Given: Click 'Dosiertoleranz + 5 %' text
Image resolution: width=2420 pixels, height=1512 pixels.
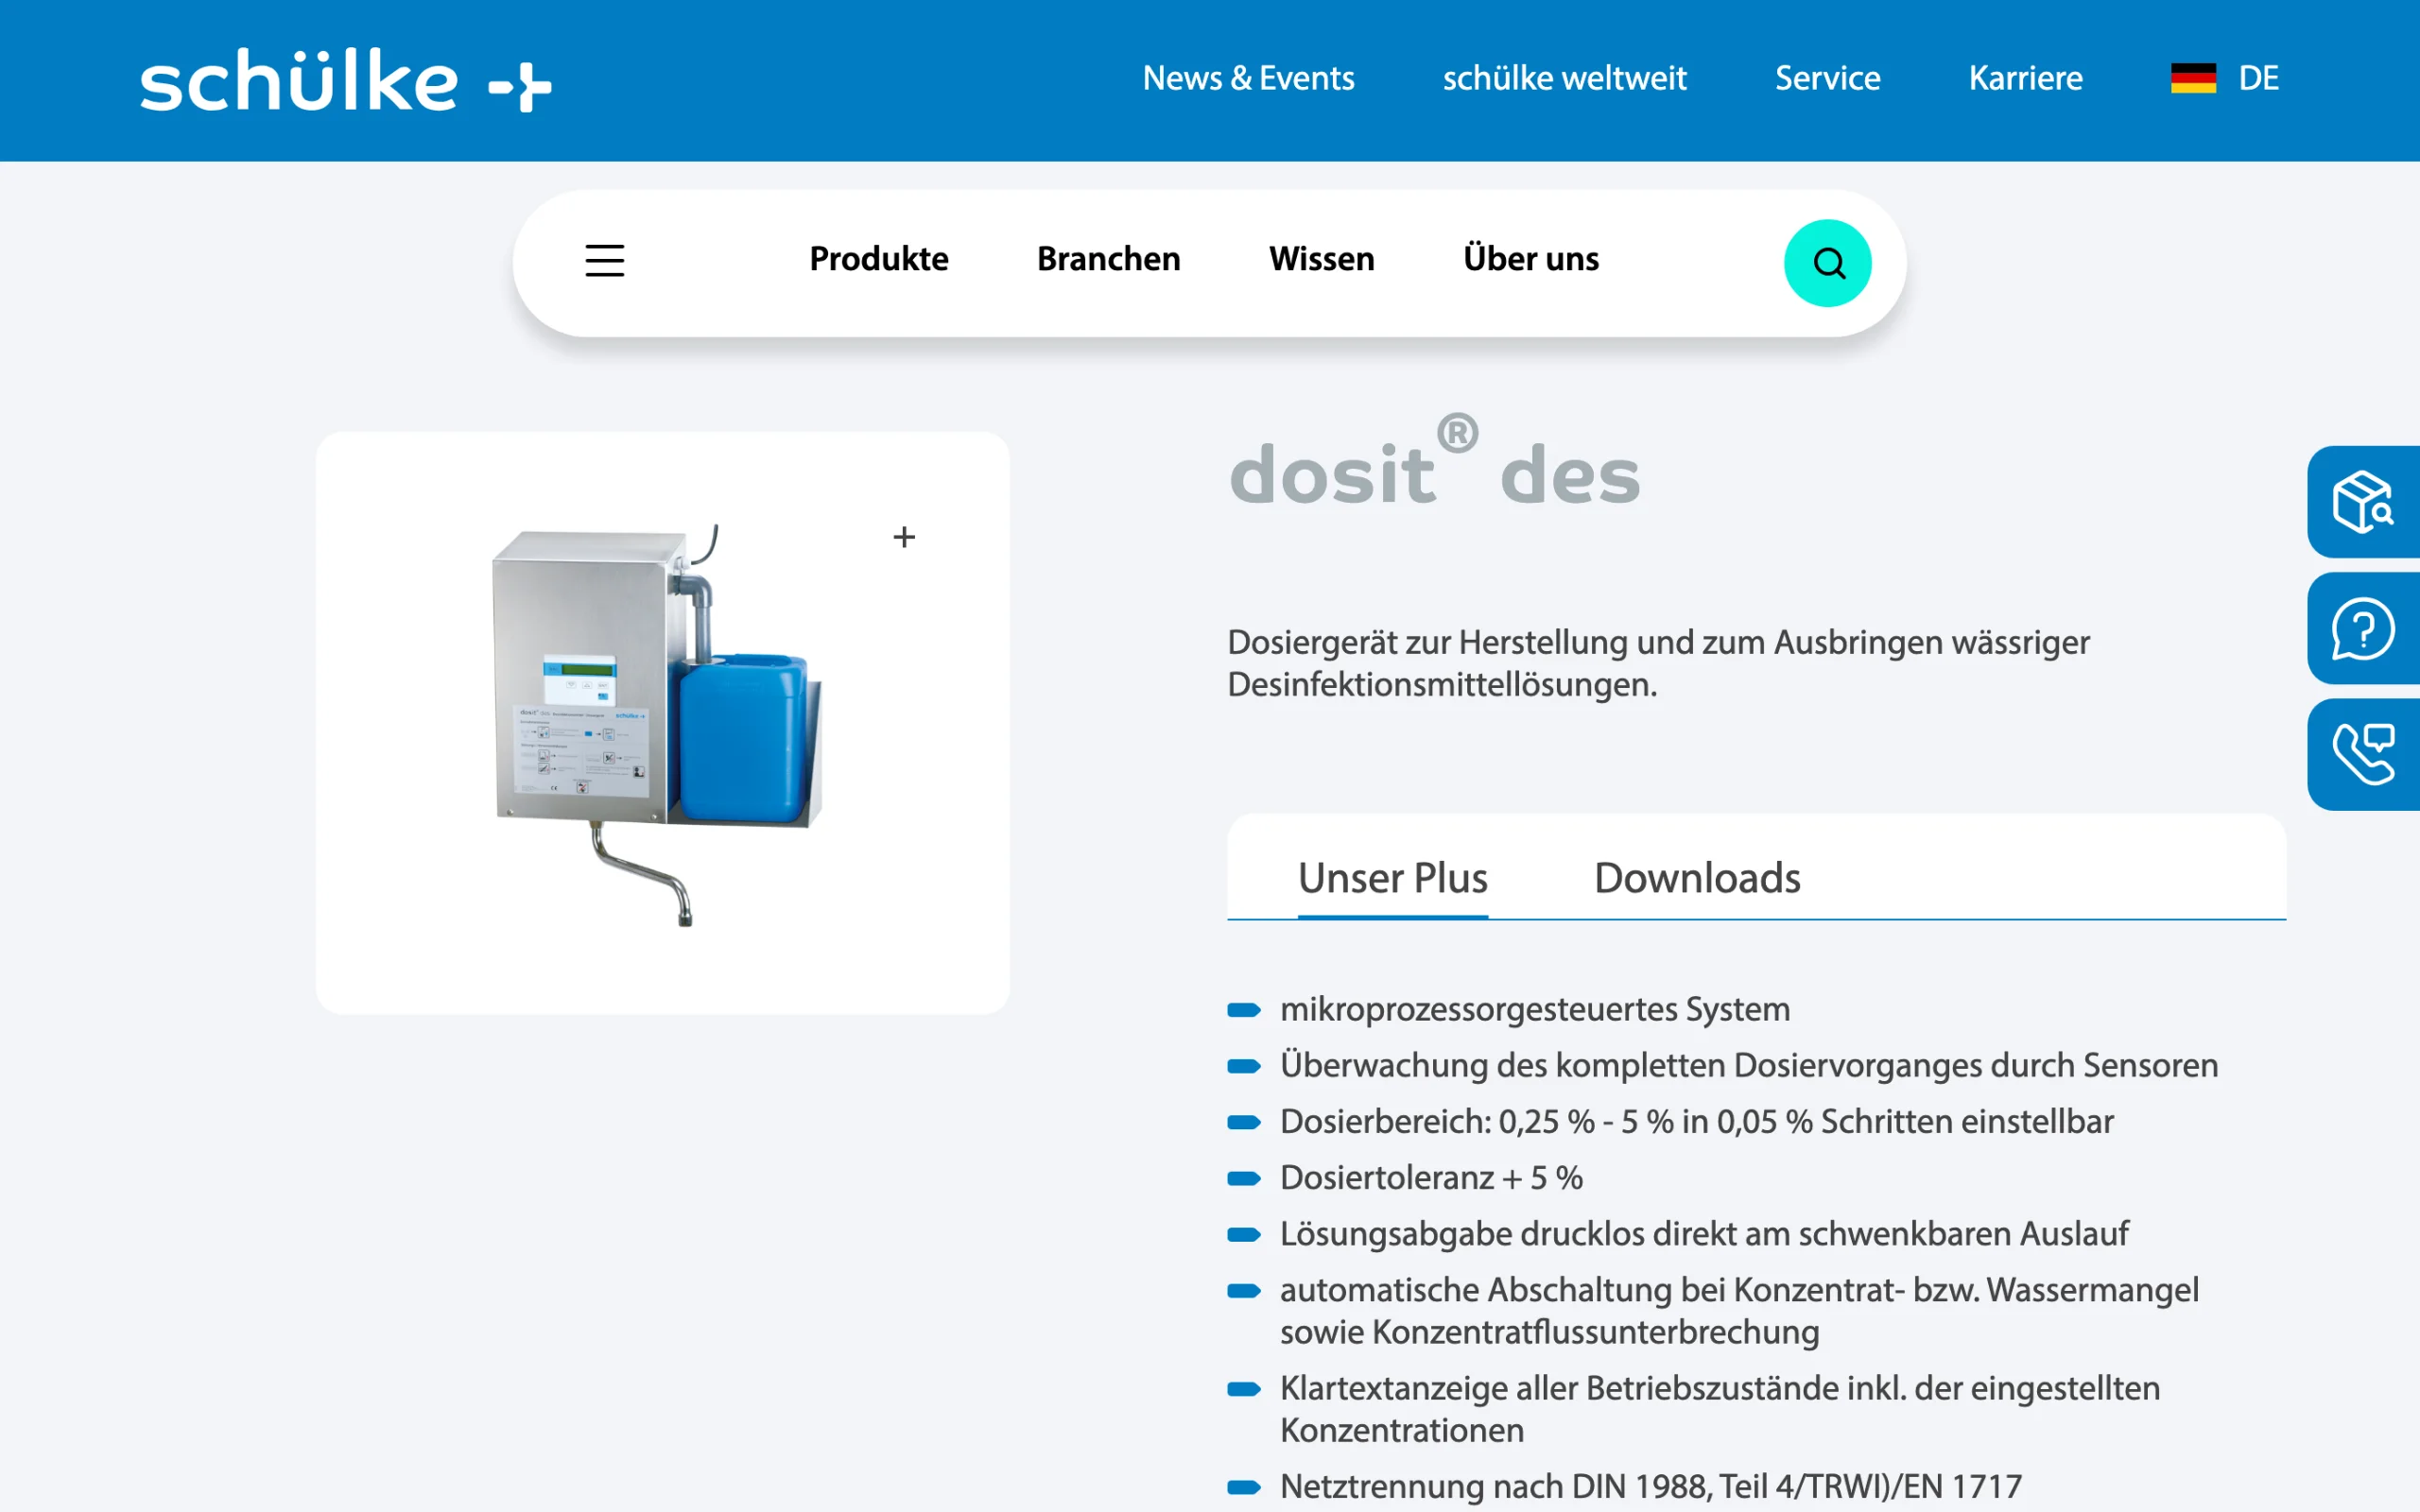Looking at the screenshot, I should click(1431, 1177).
